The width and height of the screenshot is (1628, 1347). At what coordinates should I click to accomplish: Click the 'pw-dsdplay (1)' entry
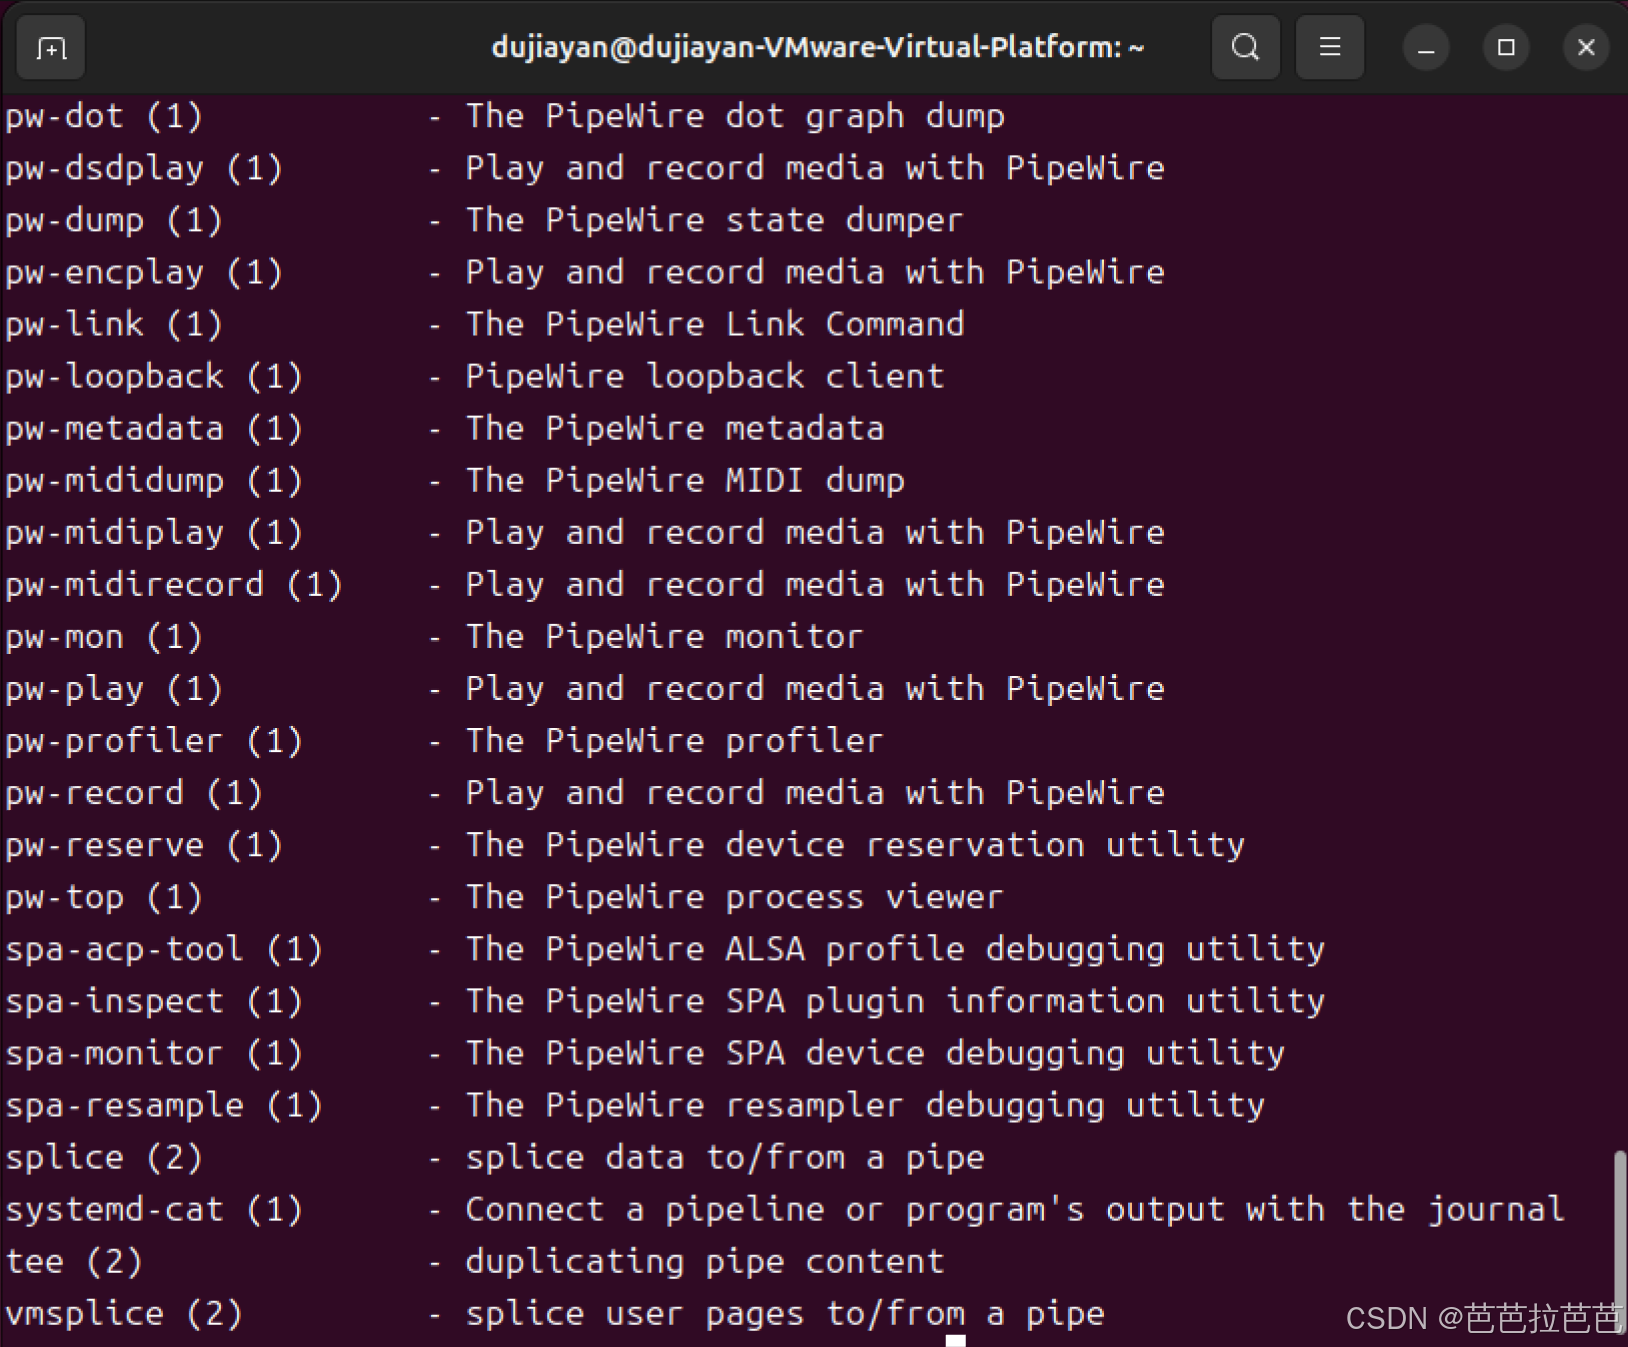pos(144,169)
